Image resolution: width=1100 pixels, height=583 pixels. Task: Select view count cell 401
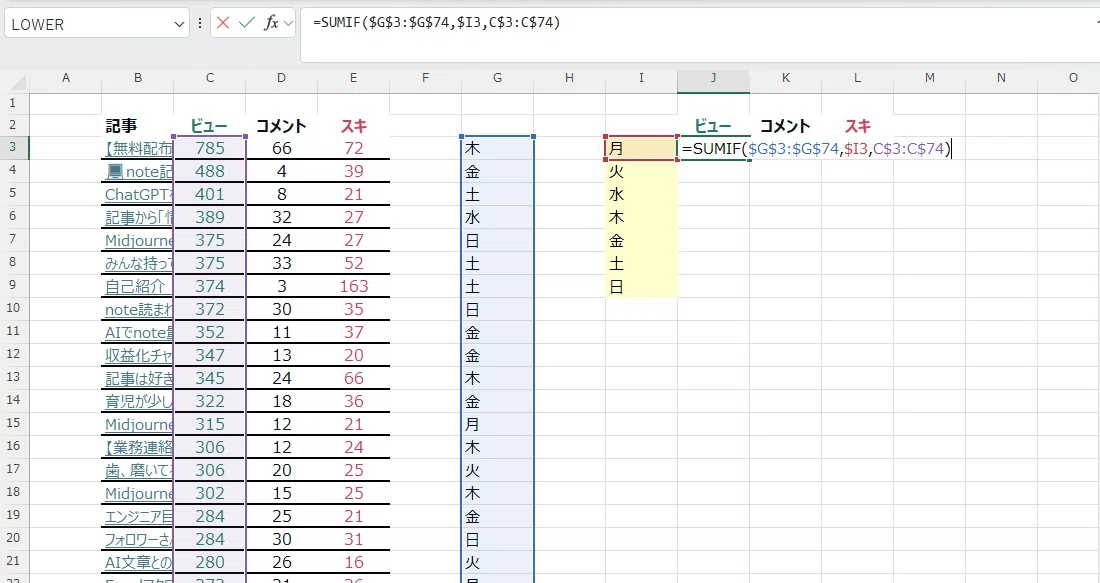tap(210, 194)
